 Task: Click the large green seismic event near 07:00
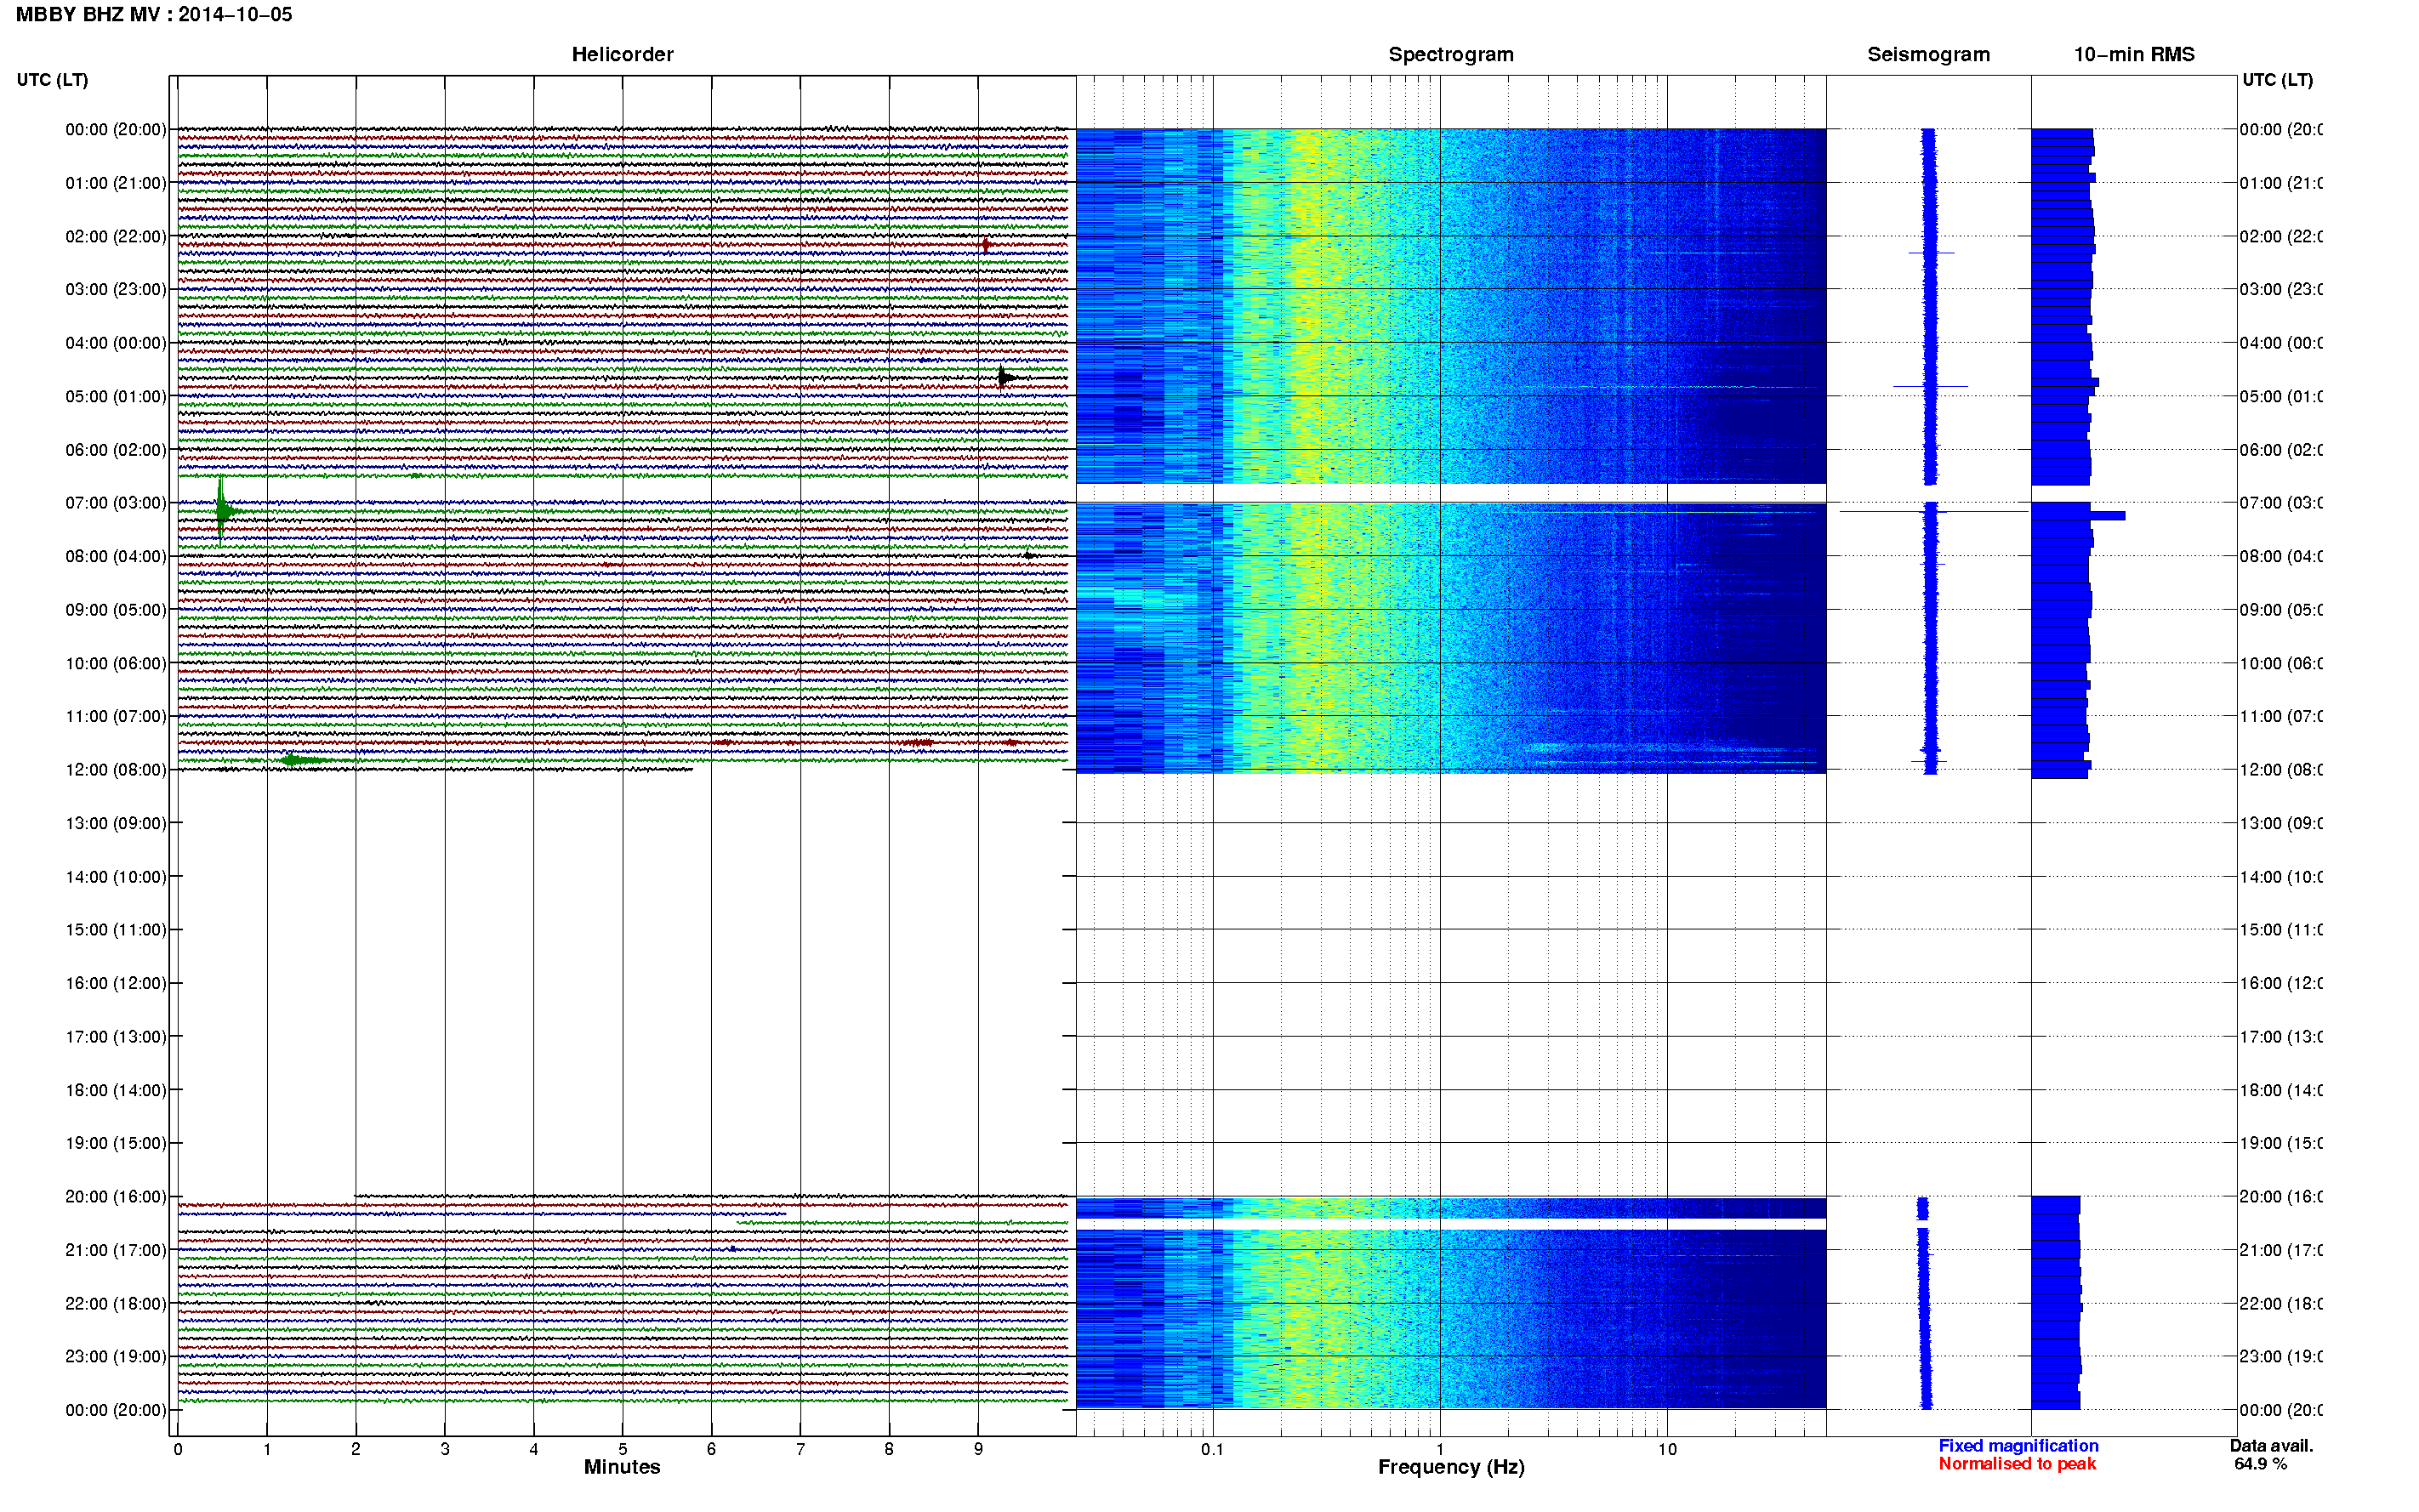(x=223, y=511)
